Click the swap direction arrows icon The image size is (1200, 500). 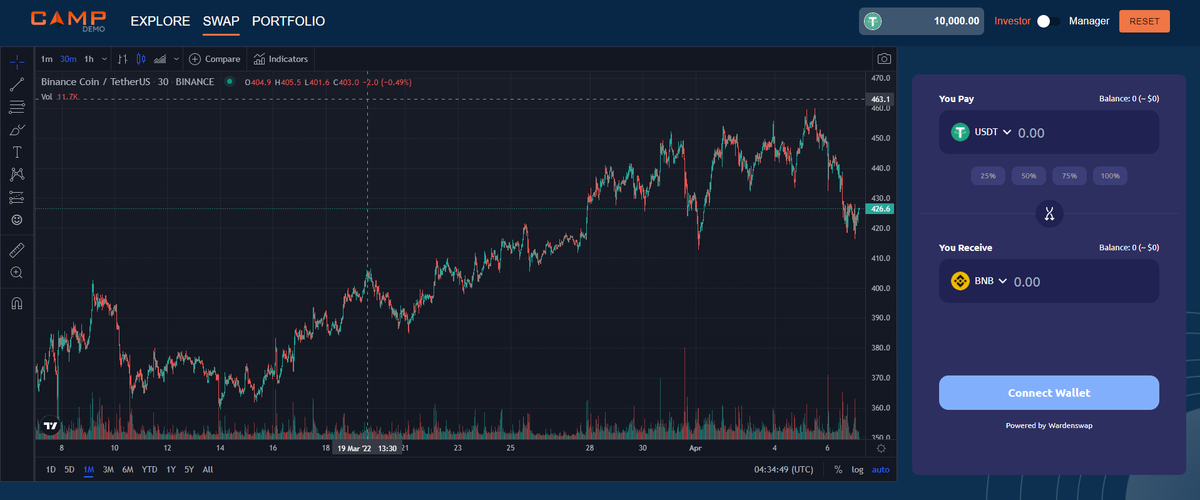tap(1049, 213)
